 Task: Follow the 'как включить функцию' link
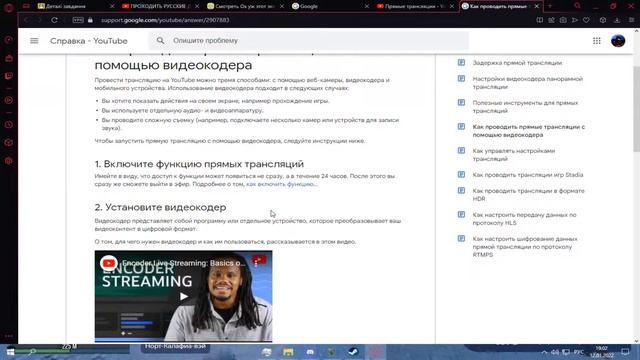[x=282, y=184]
